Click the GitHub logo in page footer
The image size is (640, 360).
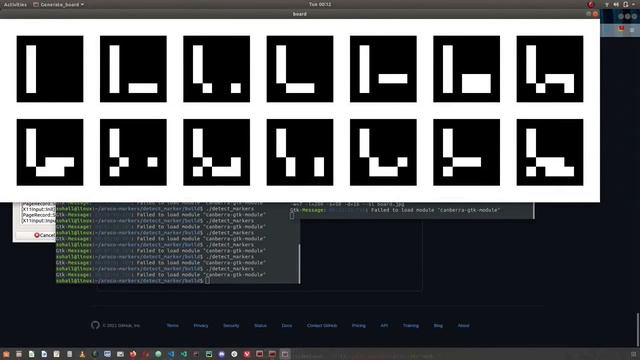point(95,325)
